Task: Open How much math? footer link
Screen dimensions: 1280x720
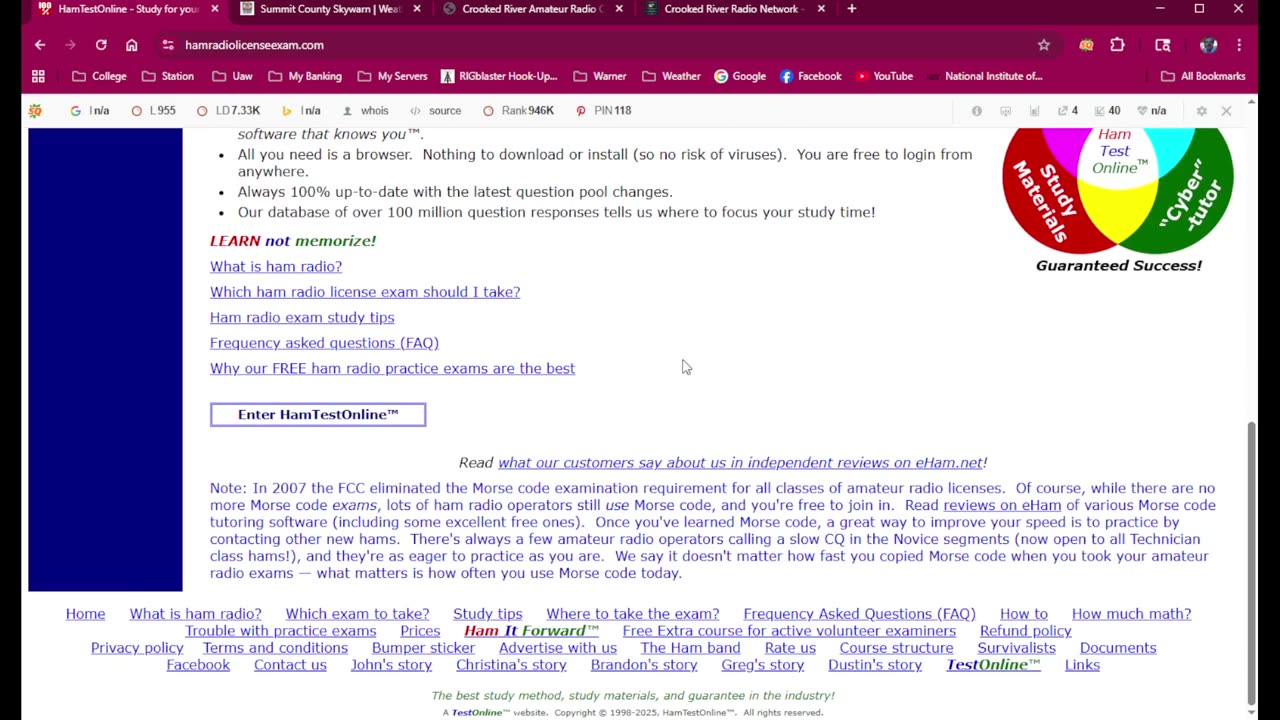Action: [x=1131, y=614]
